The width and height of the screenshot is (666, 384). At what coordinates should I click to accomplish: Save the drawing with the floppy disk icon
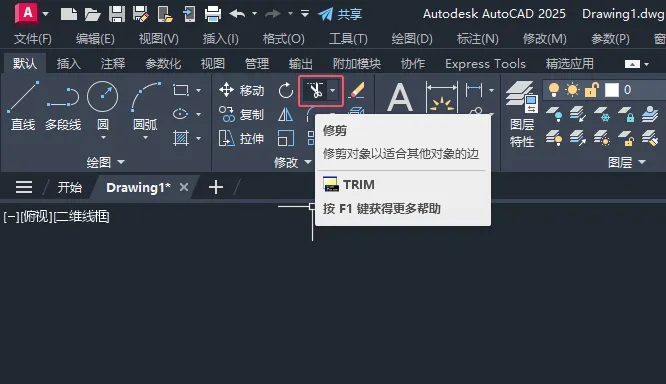(x=116, y=14)
